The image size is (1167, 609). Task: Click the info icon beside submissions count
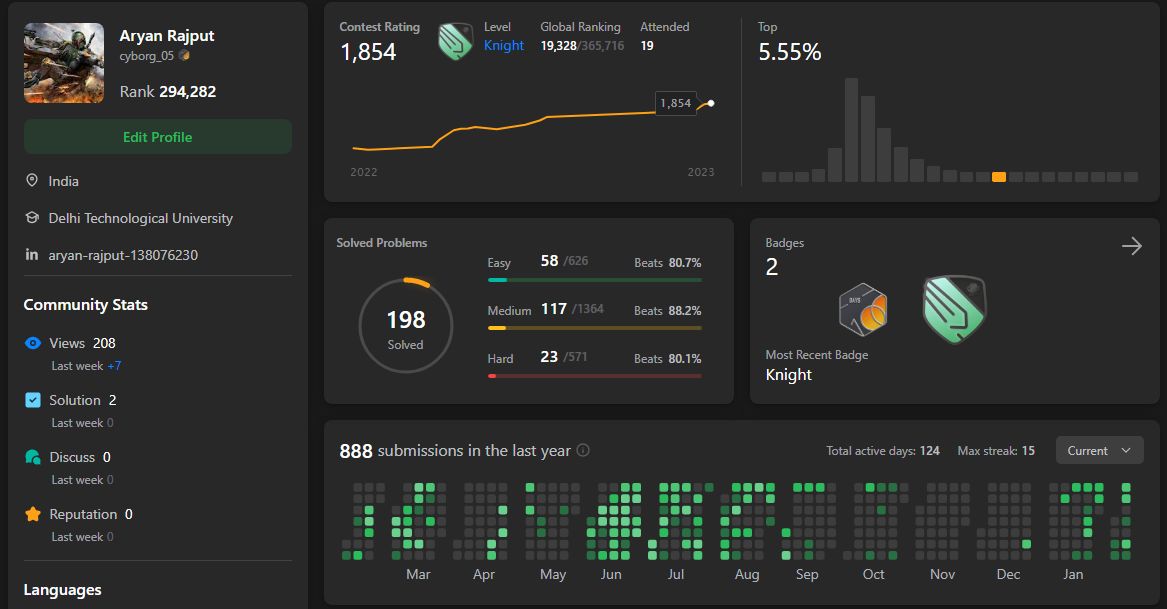584,450
